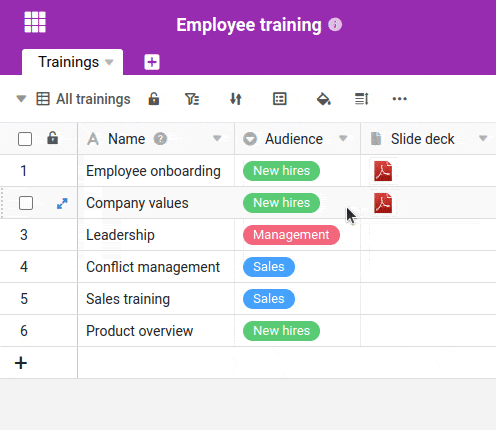Open more view options ellipsis
496x430 pixels.
click(x=399, y=99)
